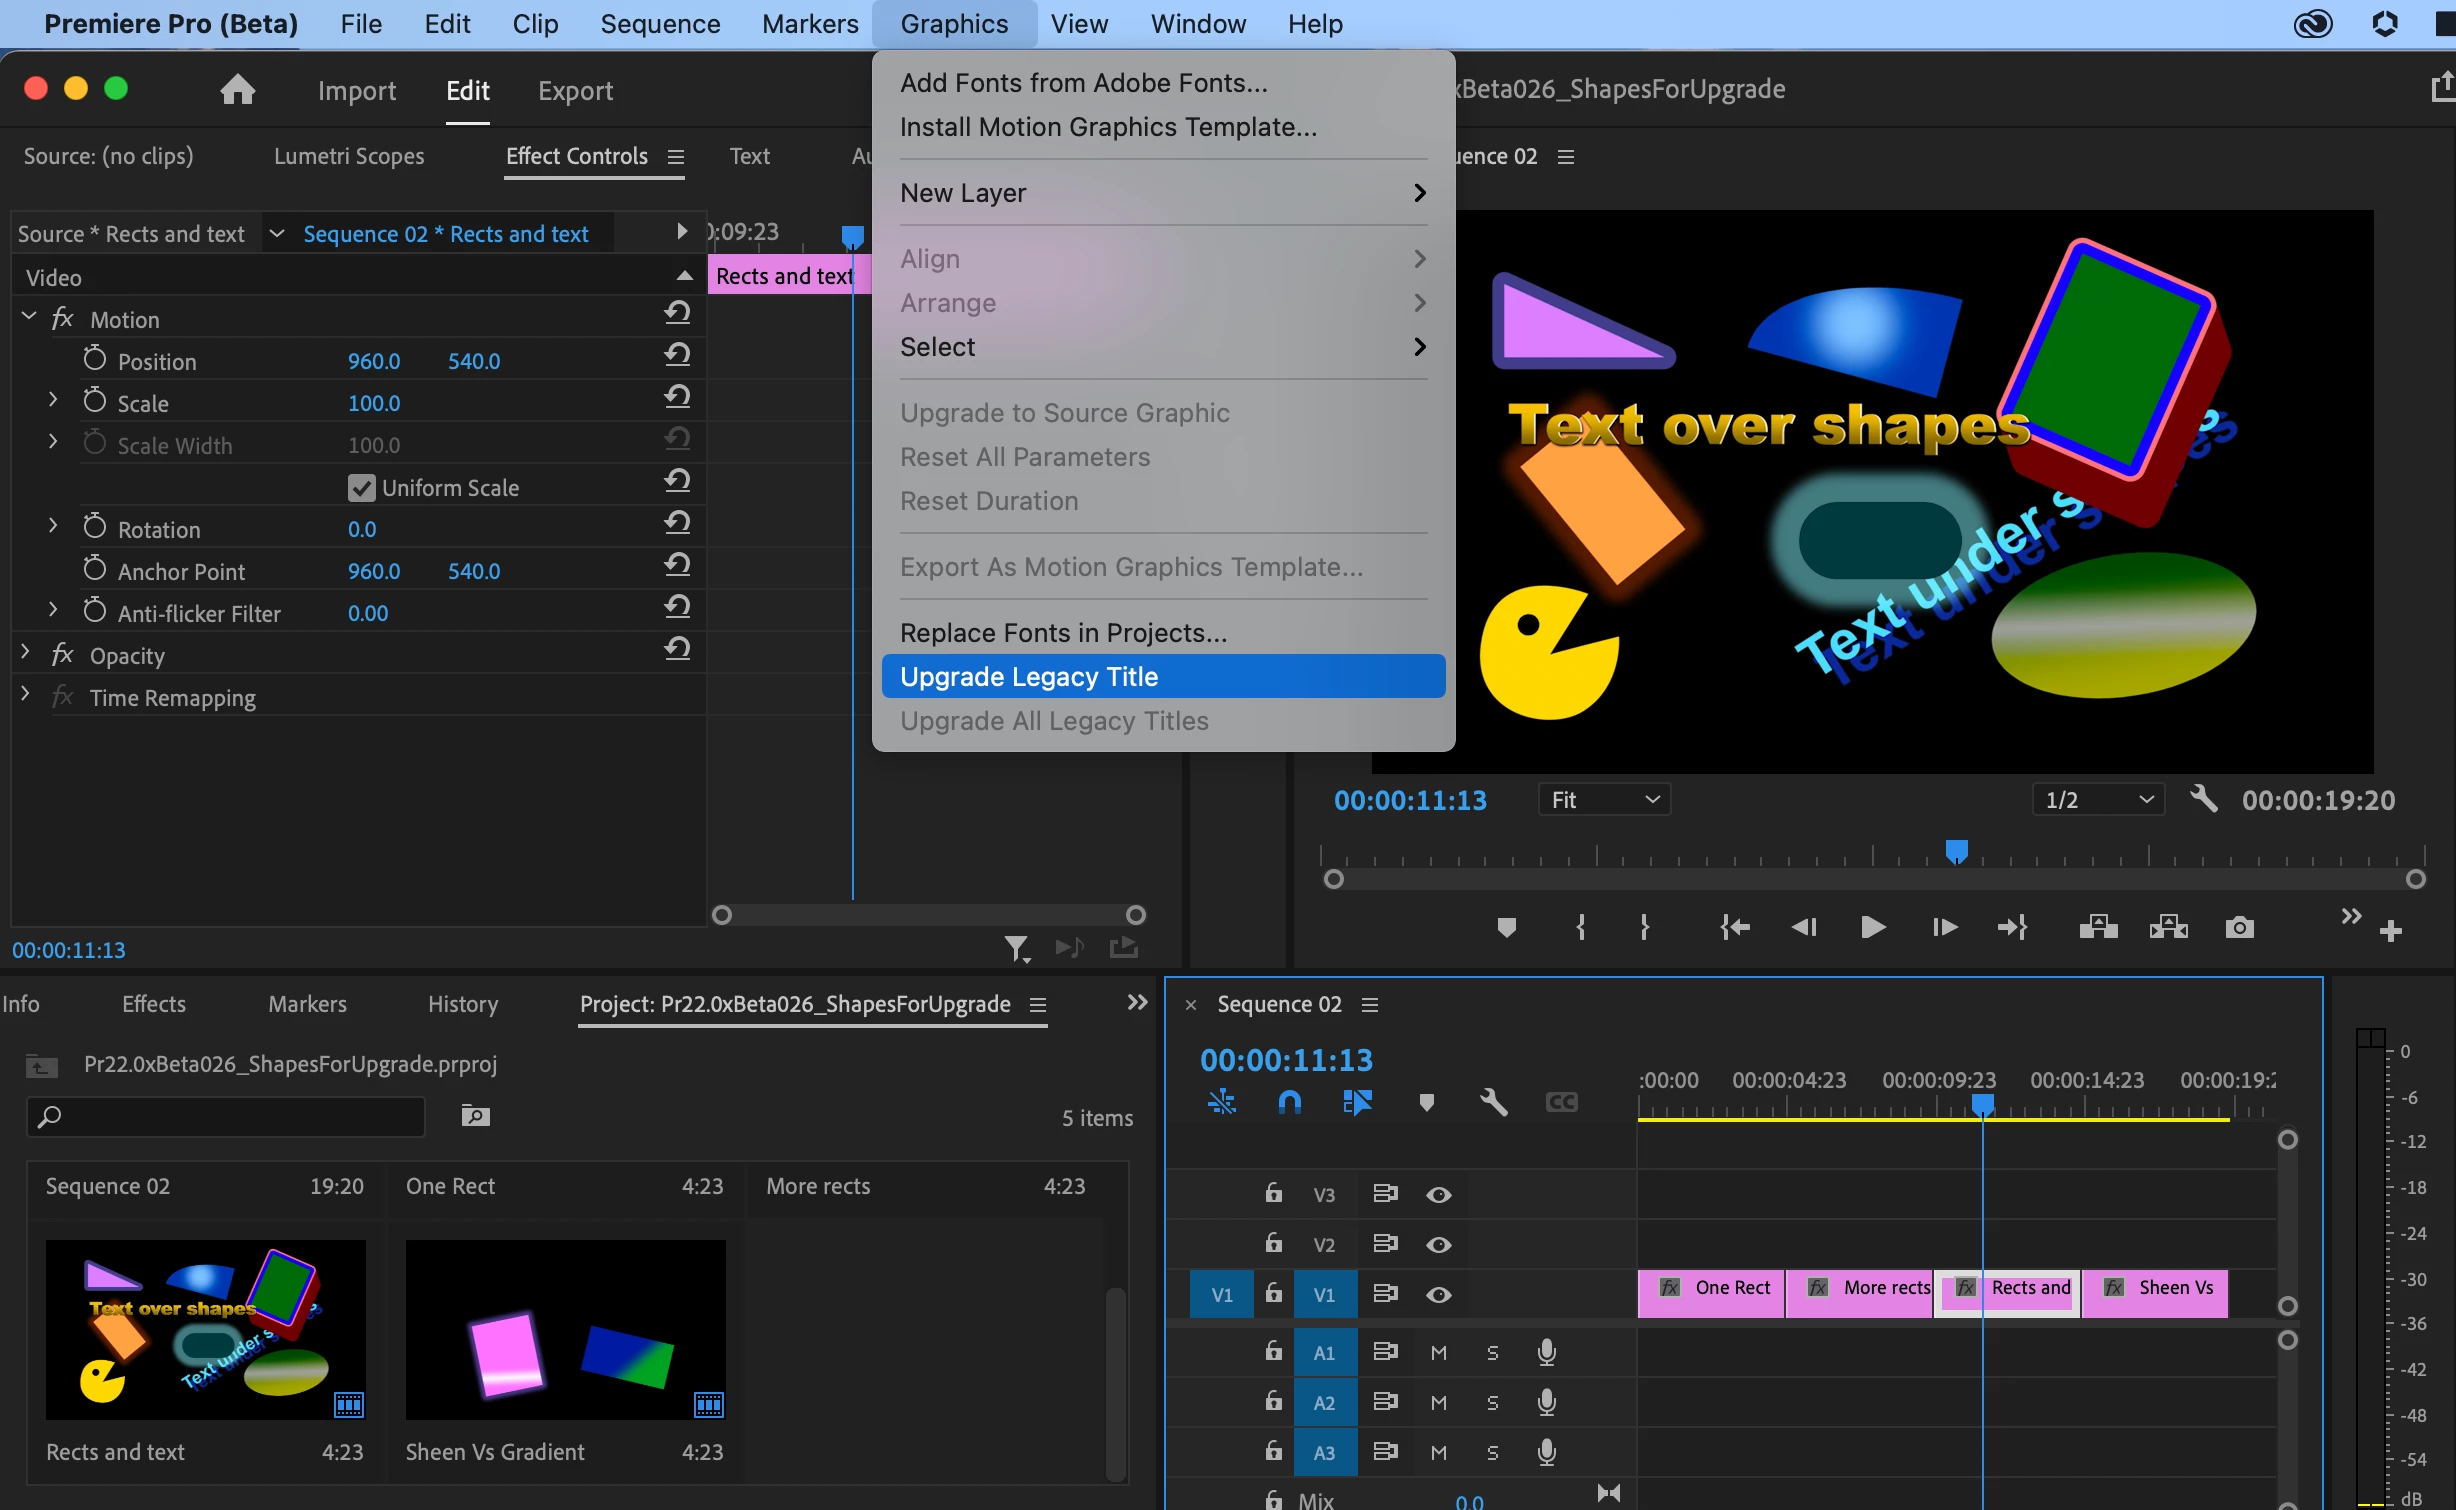Reset the Position parameter

(677, 354)
